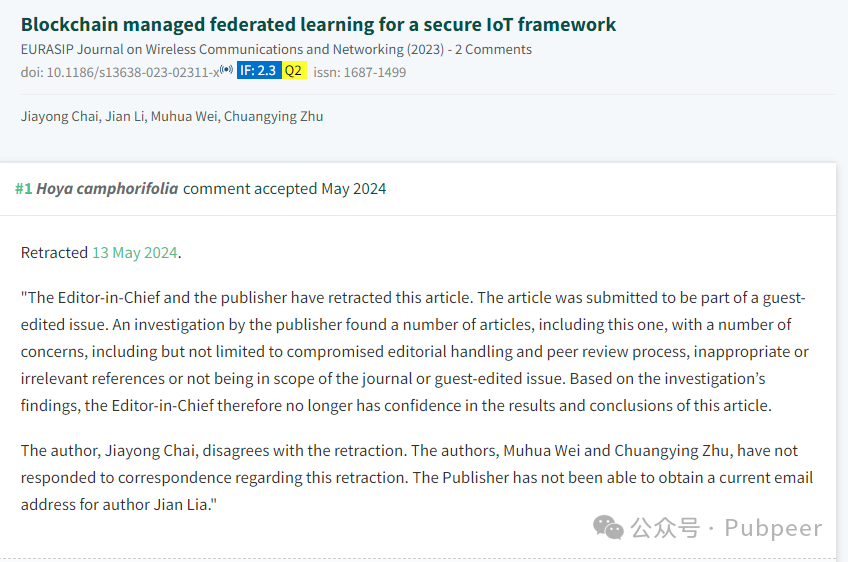This screenshot has width=848, height=562.
Task: Click the retraction notice paragraph about the Editor-in-Chief
Action: [415, 352]
